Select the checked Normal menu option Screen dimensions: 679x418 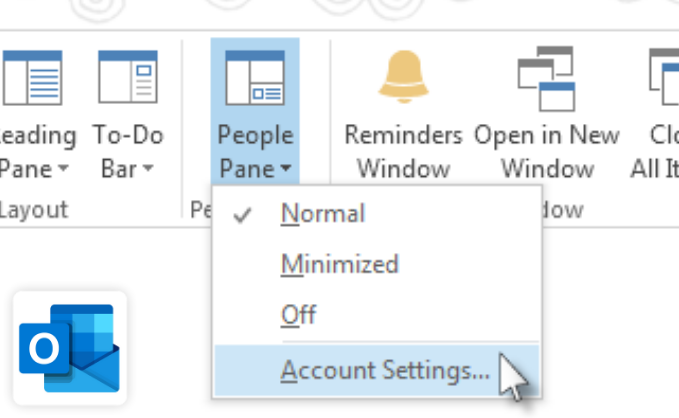(x=377, y=214)
